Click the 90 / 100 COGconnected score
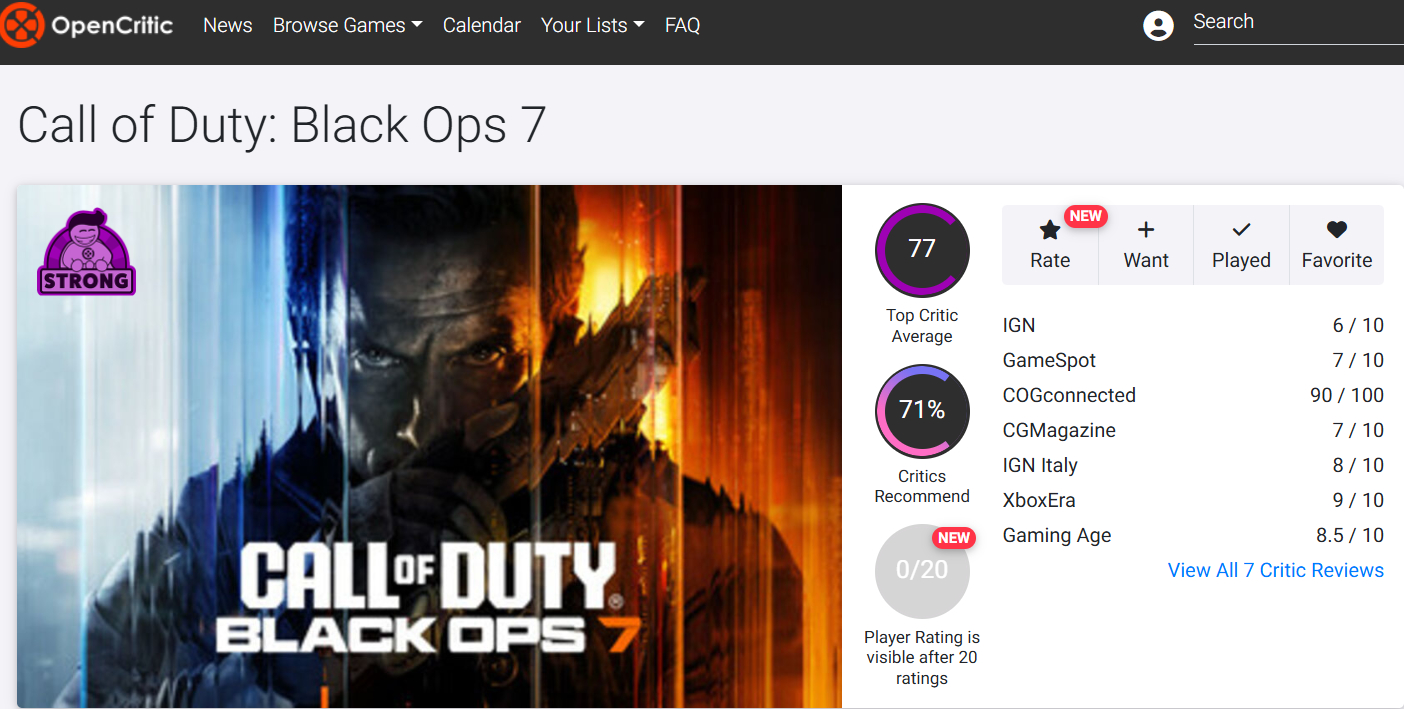This screenshot has width=1404, height=709. click(1347, 395)
